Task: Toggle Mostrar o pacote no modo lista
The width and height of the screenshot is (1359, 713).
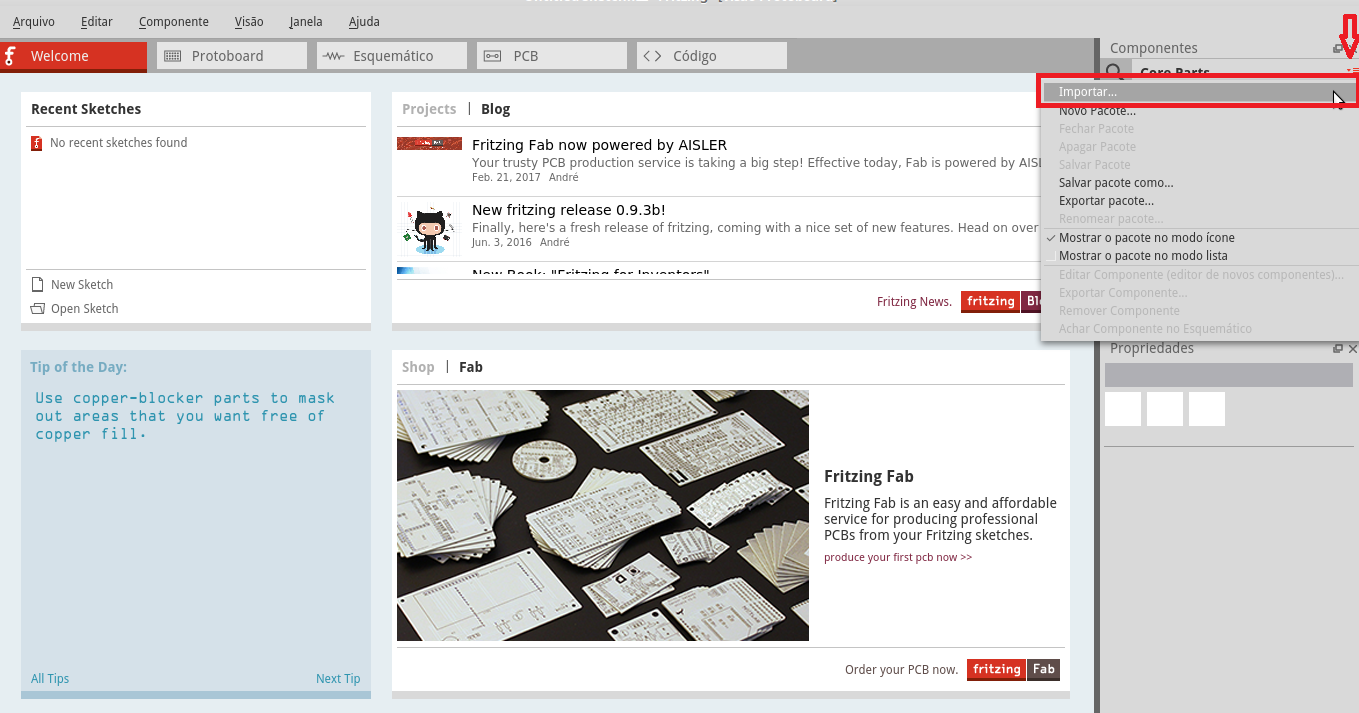Action: click(1198, 256)
